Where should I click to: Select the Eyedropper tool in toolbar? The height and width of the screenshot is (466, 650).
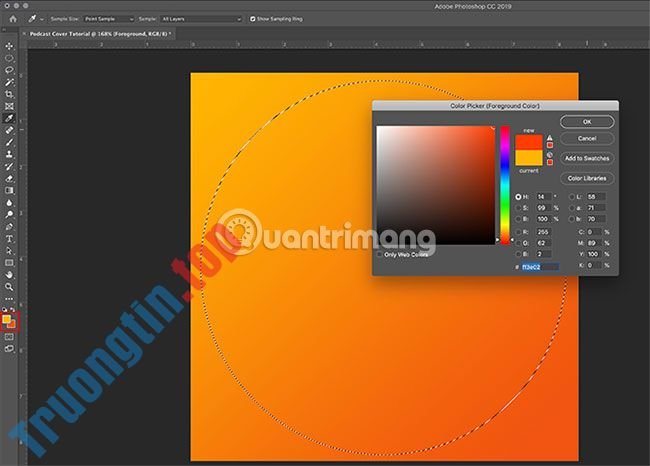pyautogui.click(x=9, y=118)
